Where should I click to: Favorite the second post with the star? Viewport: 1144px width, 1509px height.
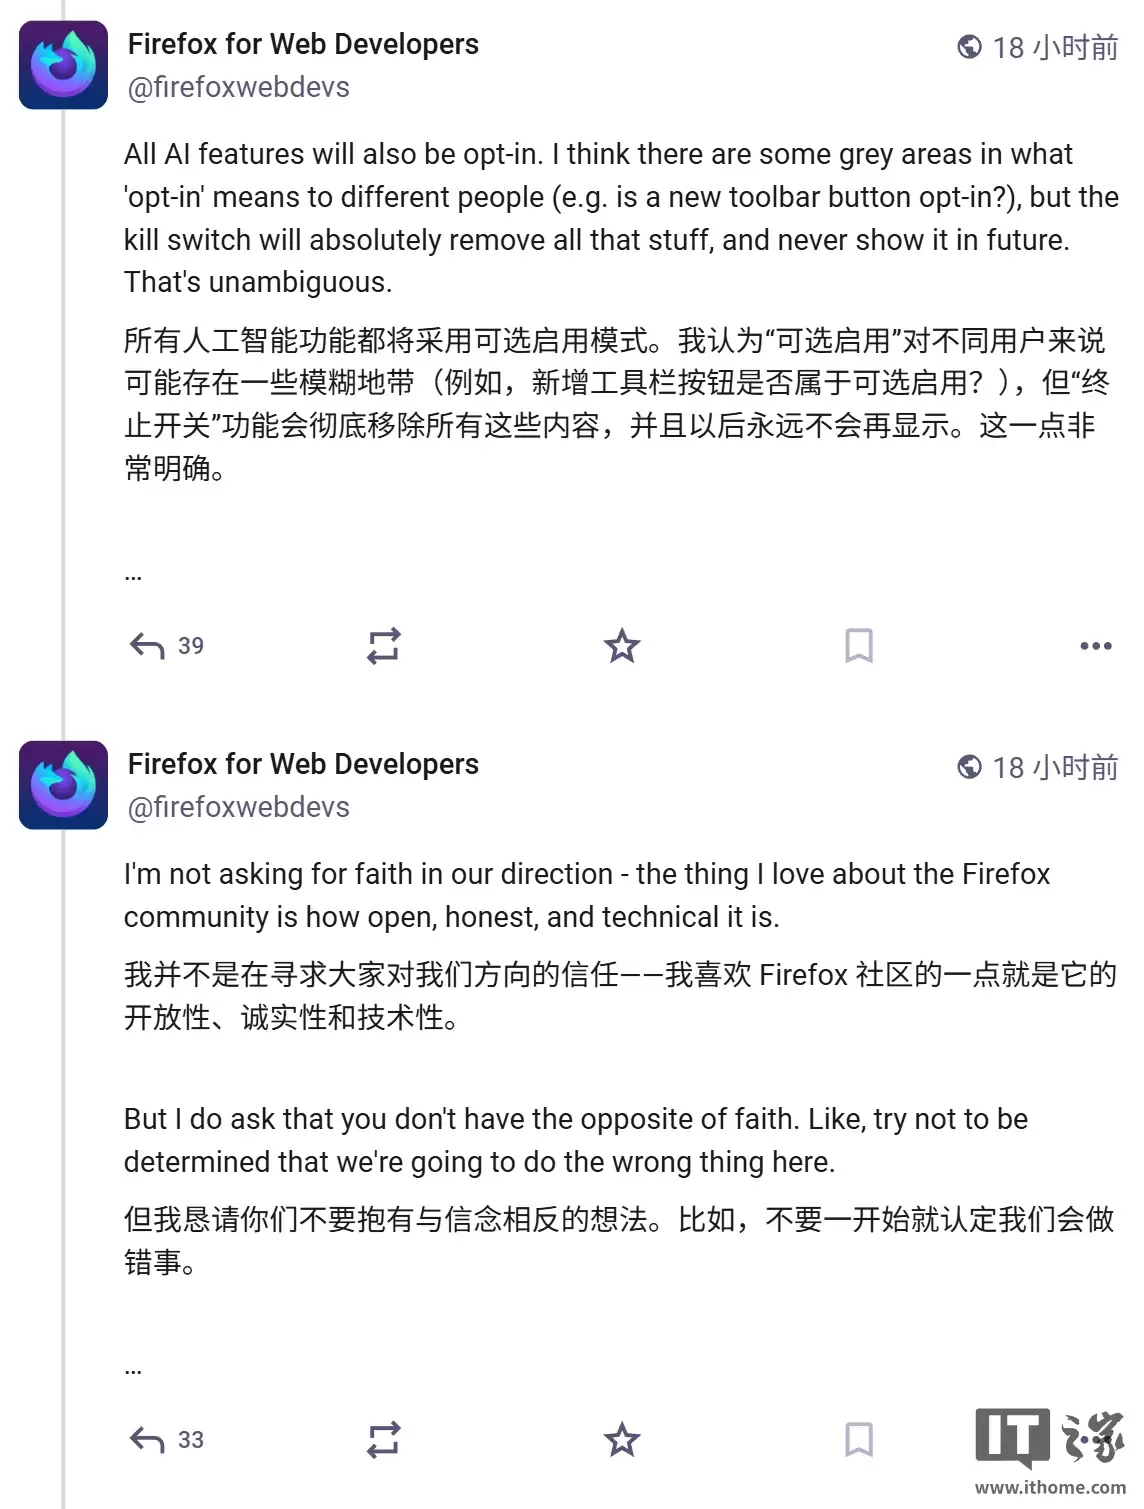click(622, 1440)
